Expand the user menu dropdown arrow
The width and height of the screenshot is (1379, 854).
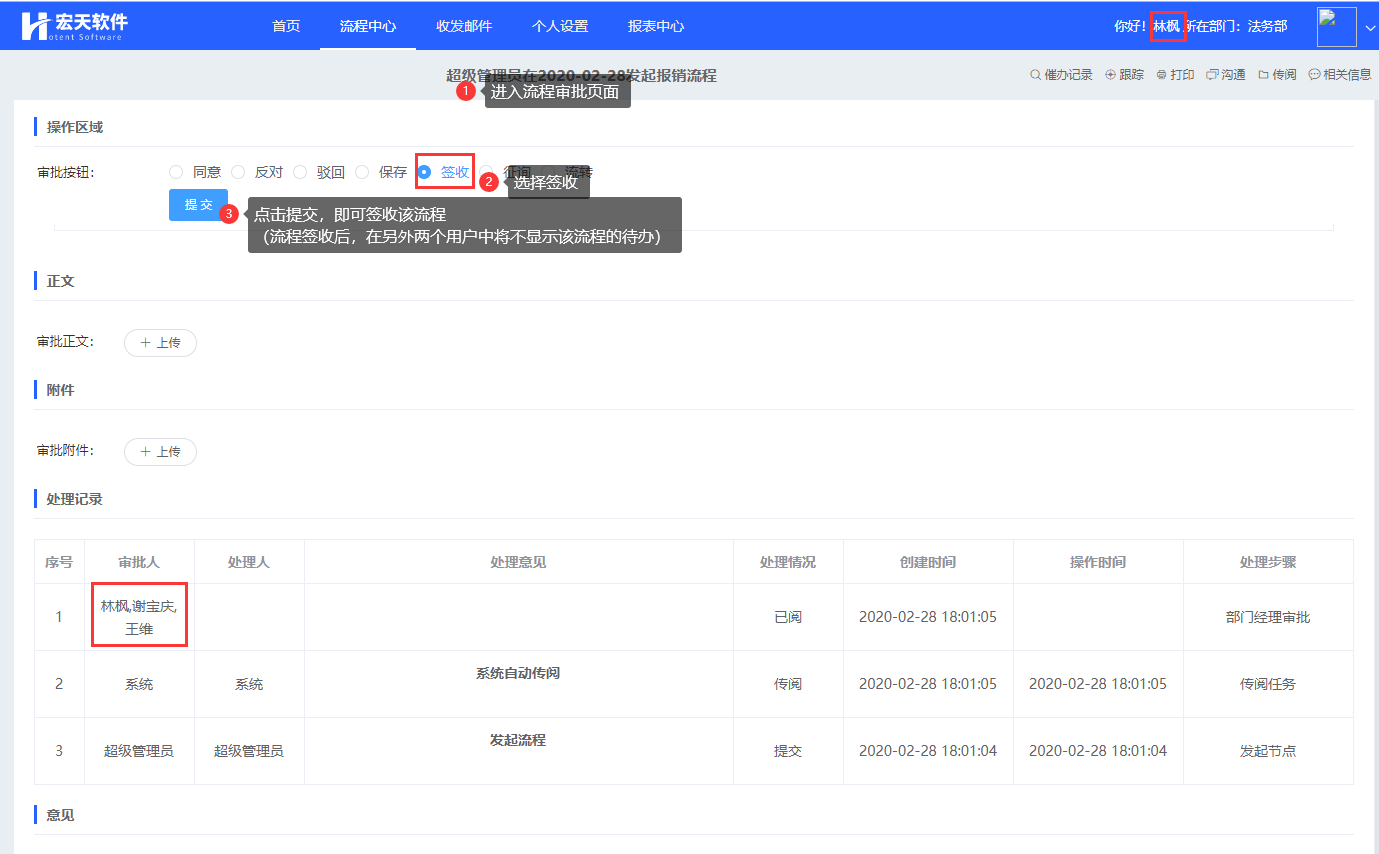1369,28
